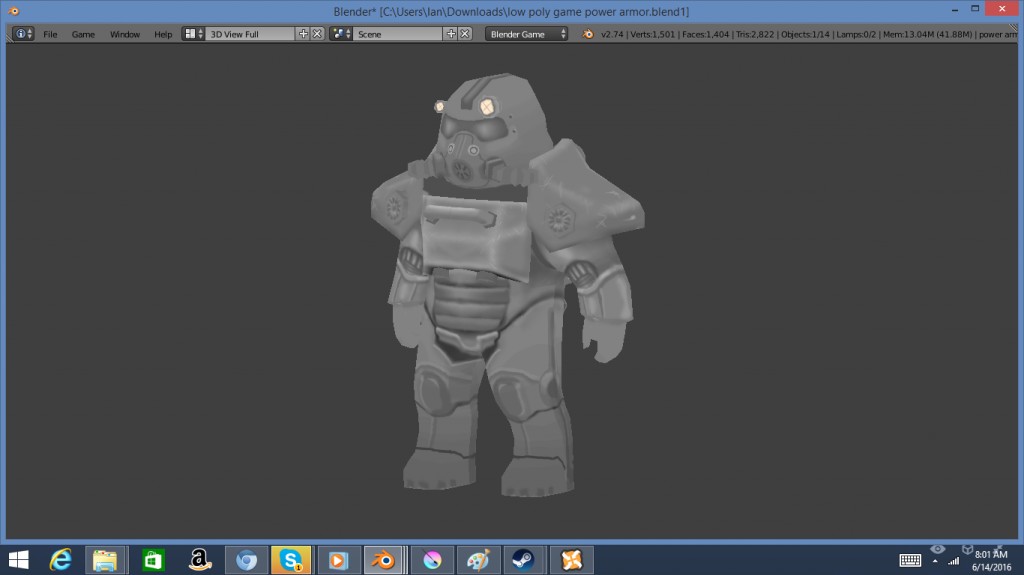This screenshot has height=575, width=1024.
Task: Switch to the Chromium browser in the taskbar
Action: tap(246, 560)
